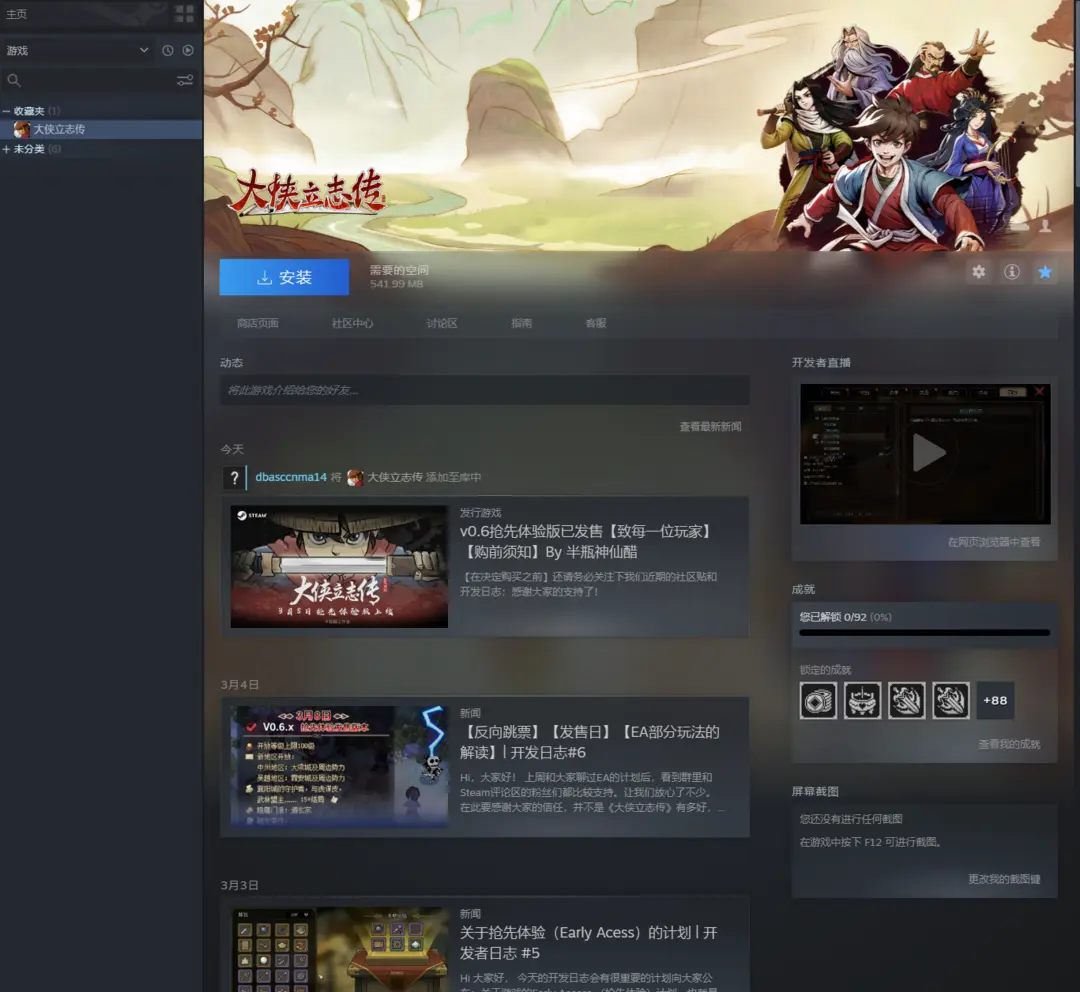Close the developer broadcast with red X

[x=1039, y=391]
